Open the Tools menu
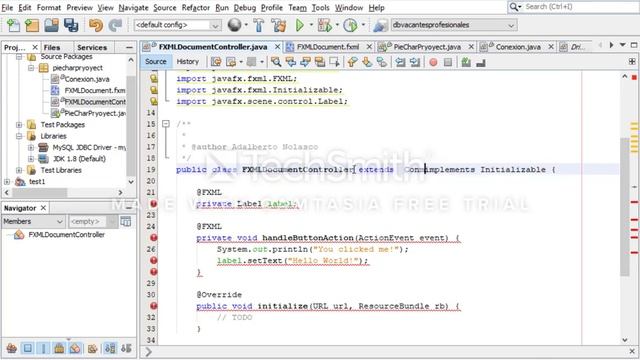The height and width of the screenshot is (360, 640). tap(320, 7)
